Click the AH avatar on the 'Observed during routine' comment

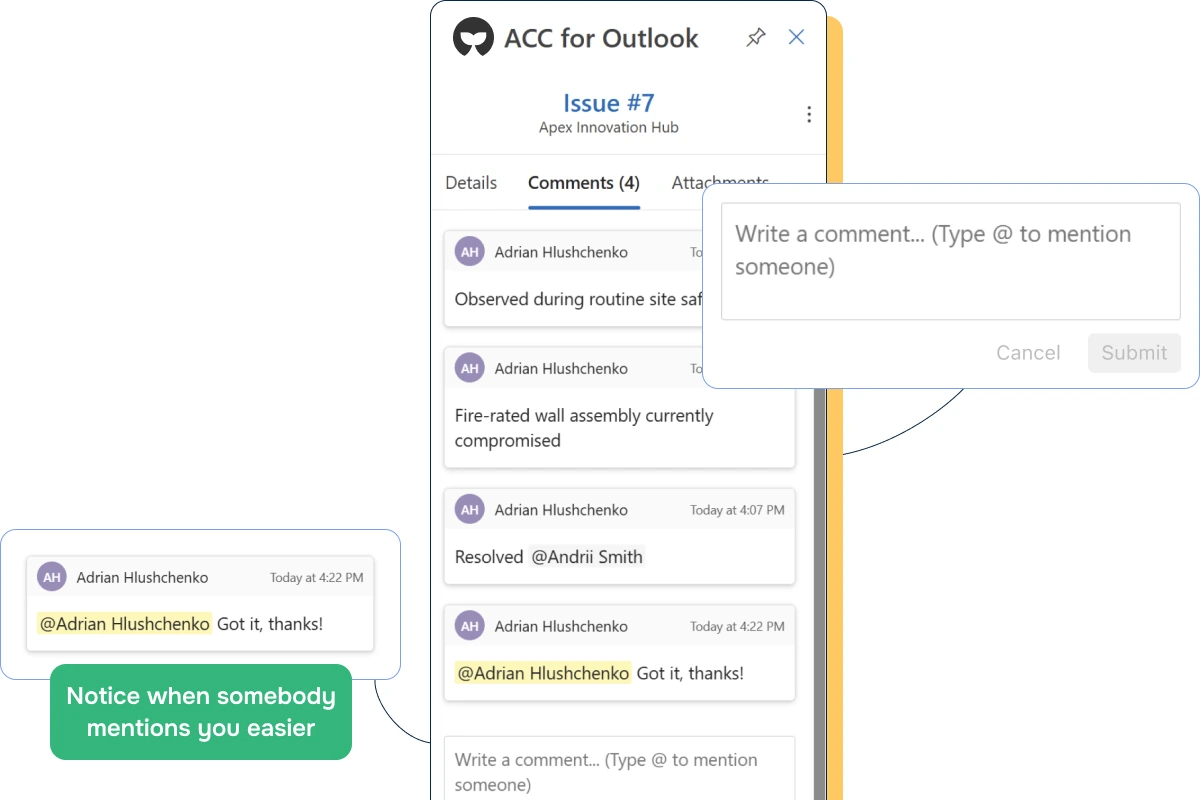click(x=470, y=252)
